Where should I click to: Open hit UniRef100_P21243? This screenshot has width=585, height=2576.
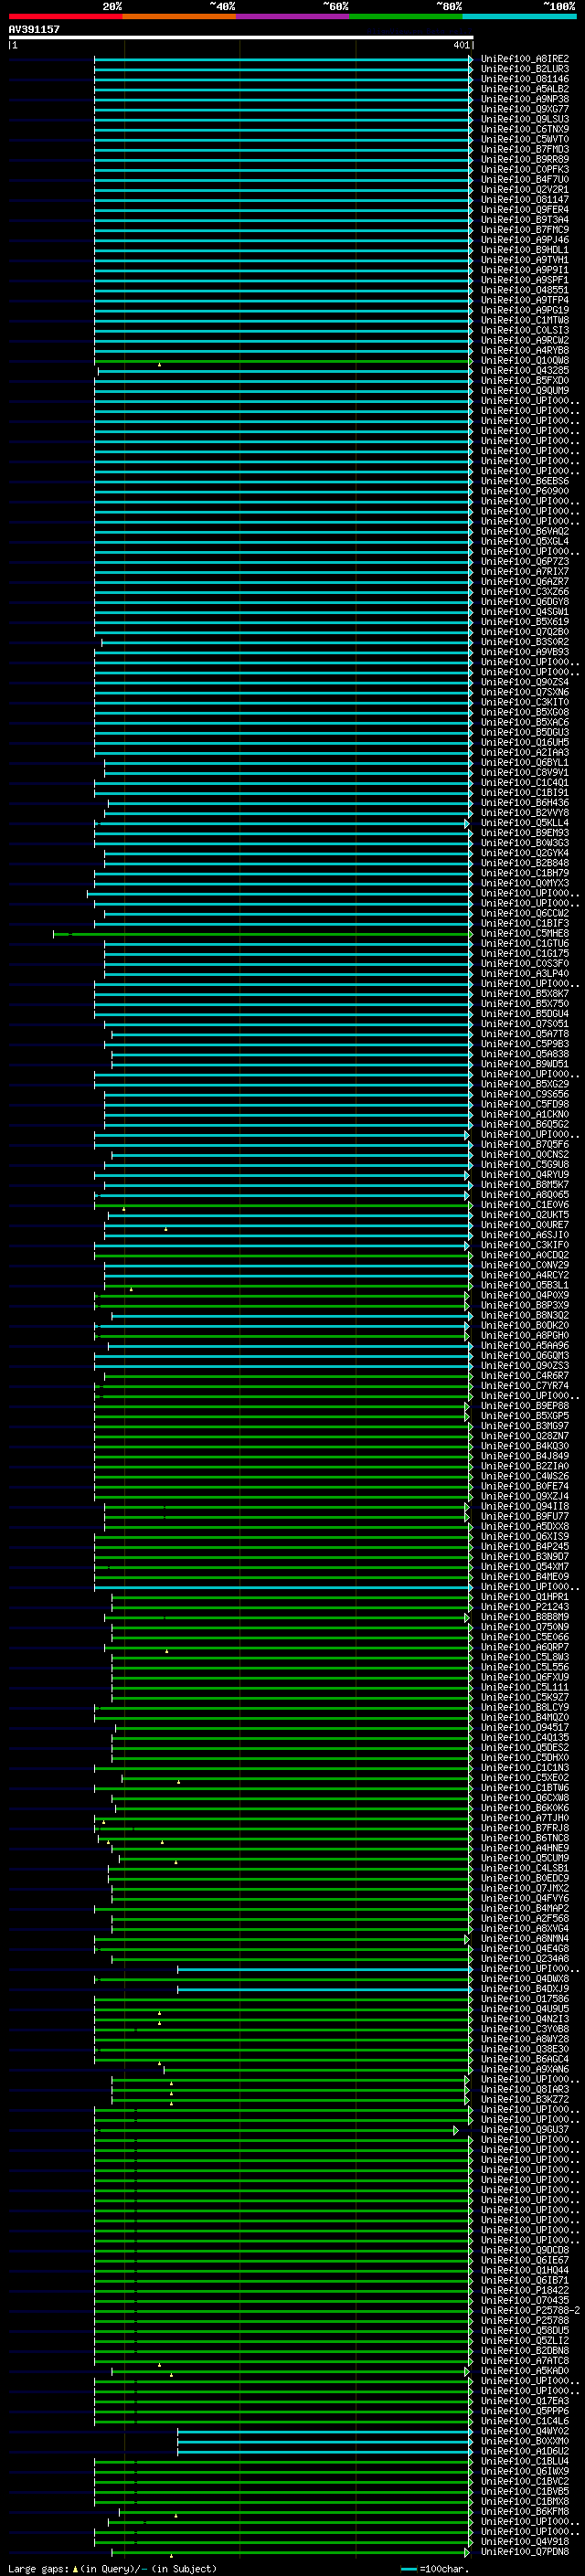click(x=524, y=1606)
